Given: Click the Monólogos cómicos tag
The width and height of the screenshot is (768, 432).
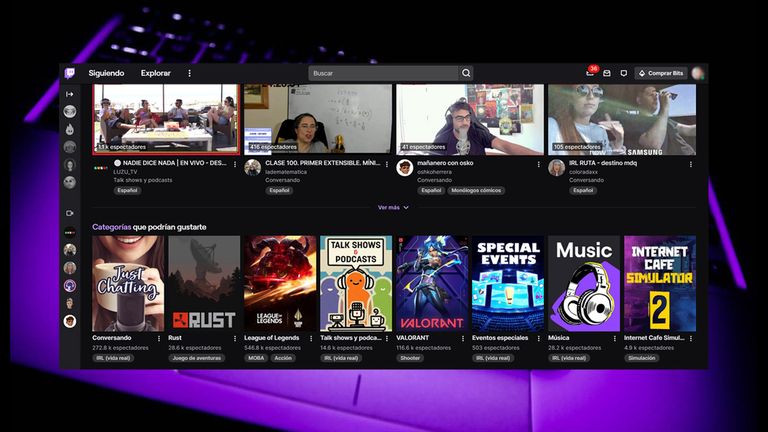Looking at the screenshot, I should pos(476,191).
